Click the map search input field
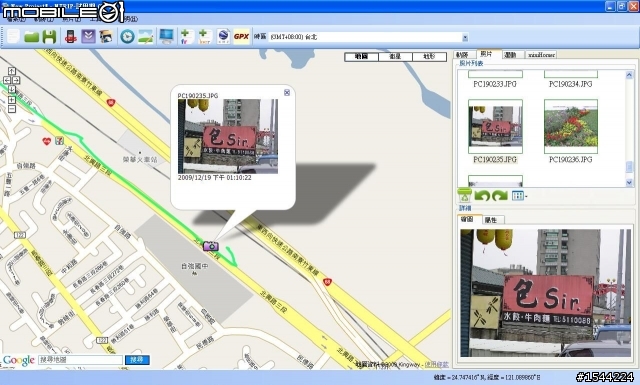 (x=80, y=360)
